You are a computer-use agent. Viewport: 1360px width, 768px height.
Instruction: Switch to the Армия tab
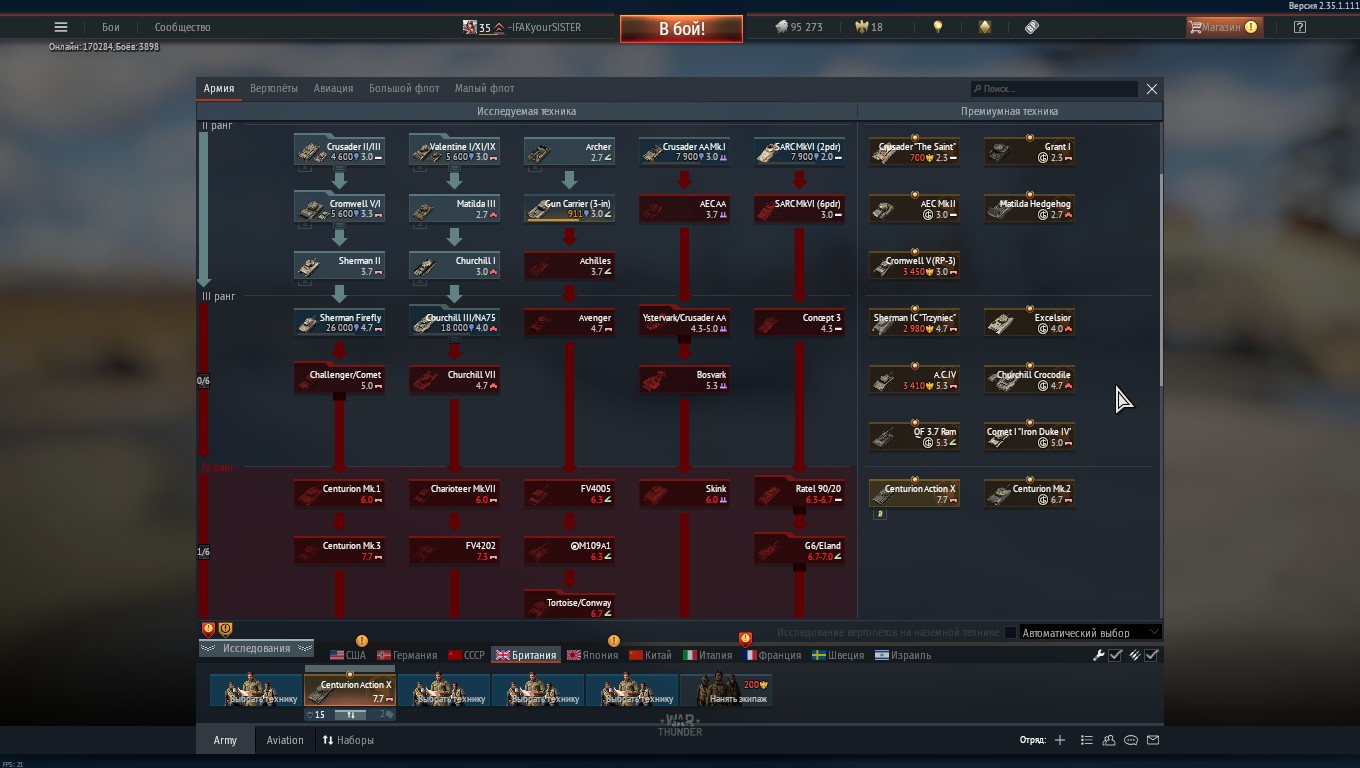tap(219, 88)
